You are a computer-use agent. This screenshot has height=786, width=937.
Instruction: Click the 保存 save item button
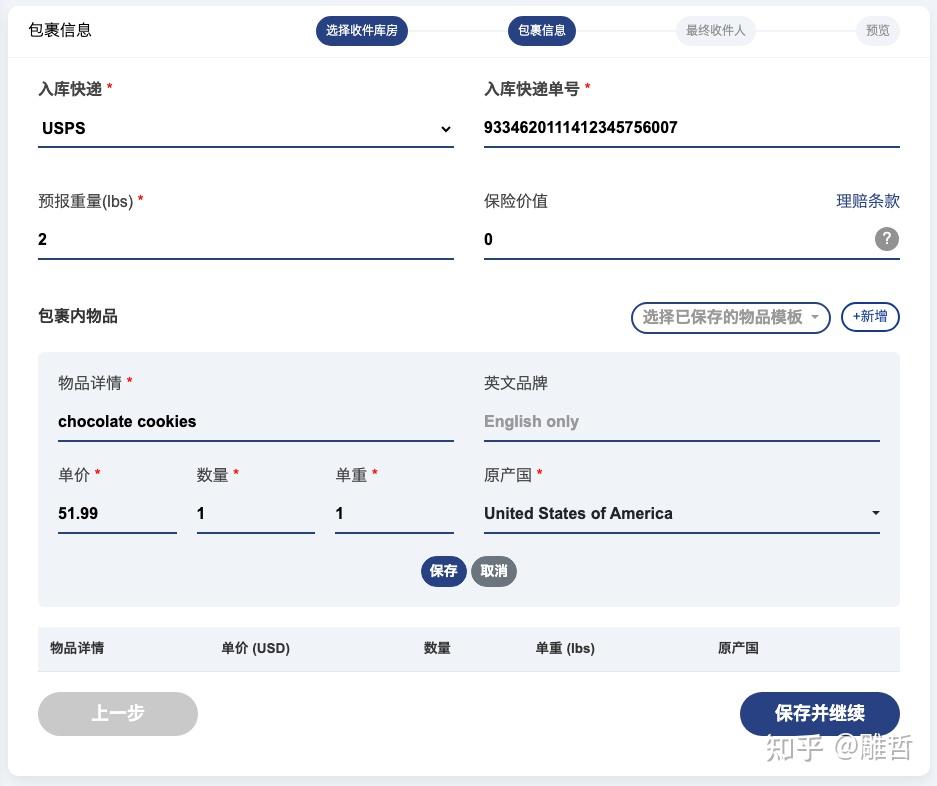443,571
